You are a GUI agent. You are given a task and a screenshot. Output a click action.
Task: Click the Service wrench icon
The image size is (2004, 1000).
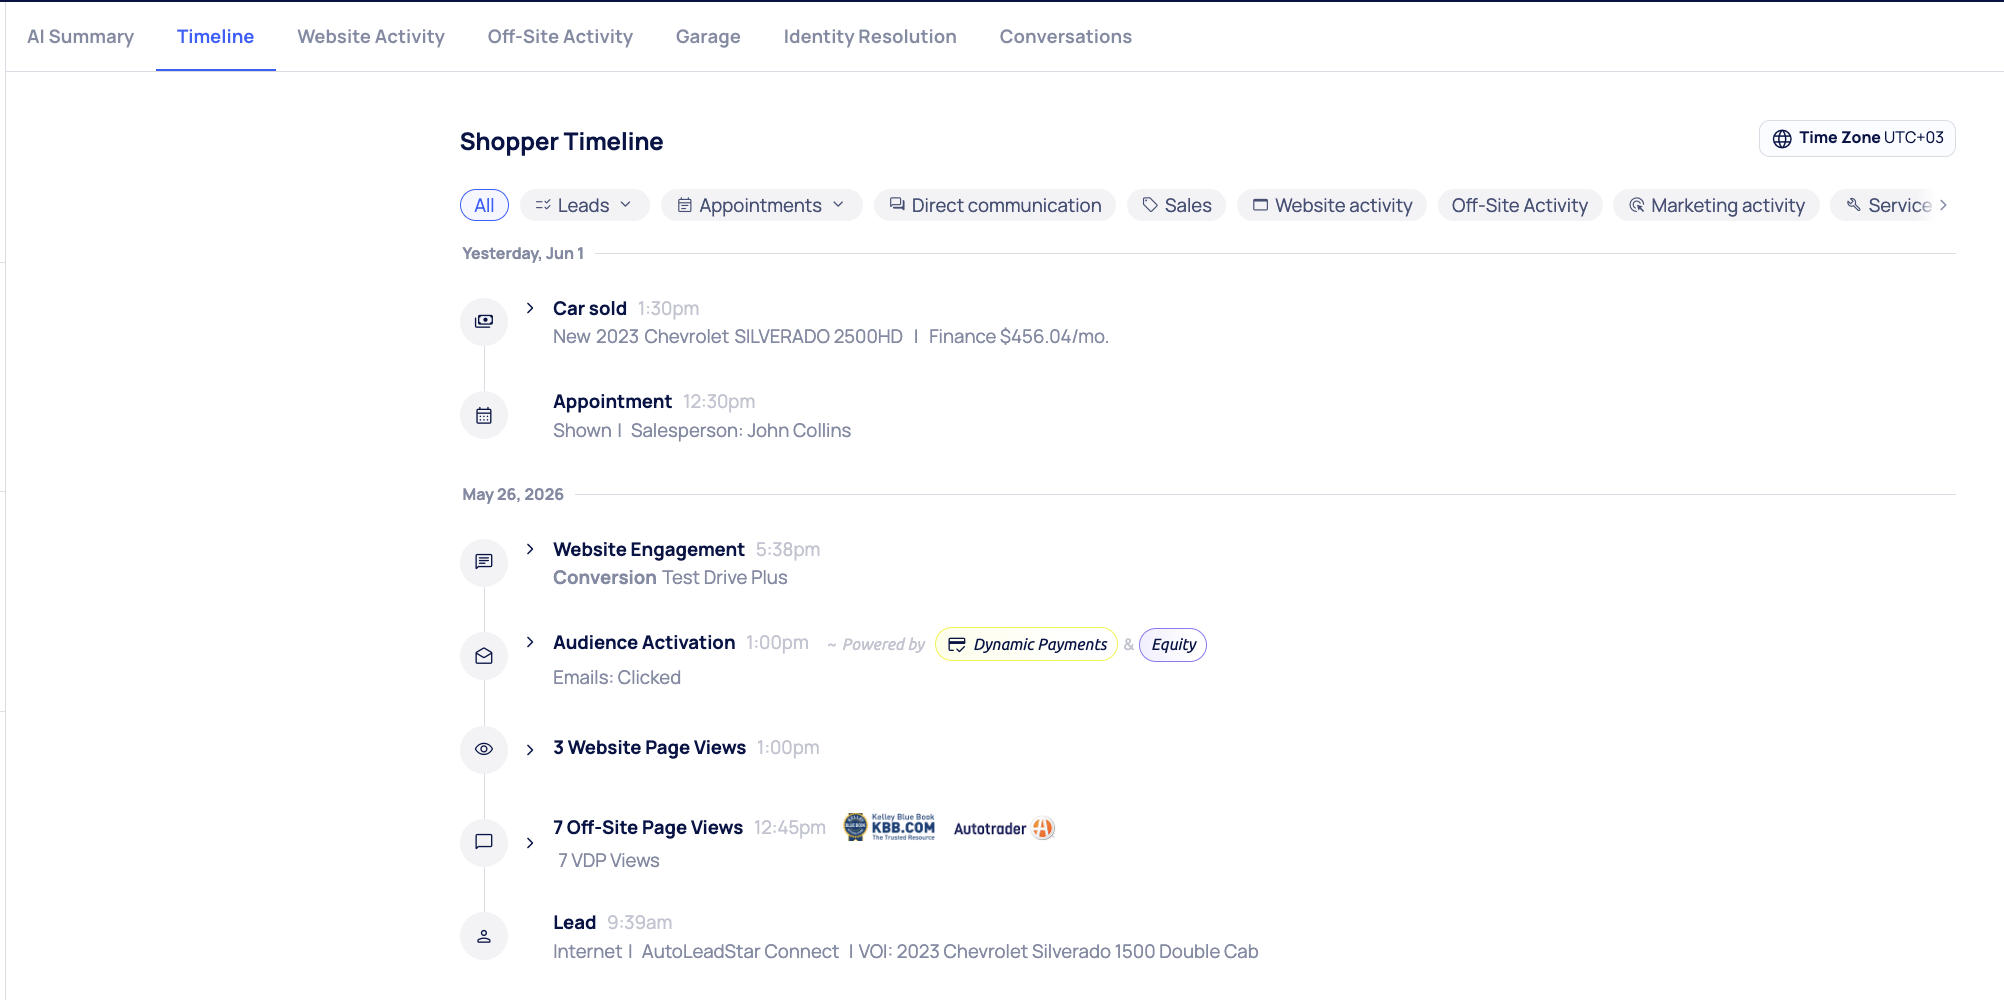coord(1853,205)
